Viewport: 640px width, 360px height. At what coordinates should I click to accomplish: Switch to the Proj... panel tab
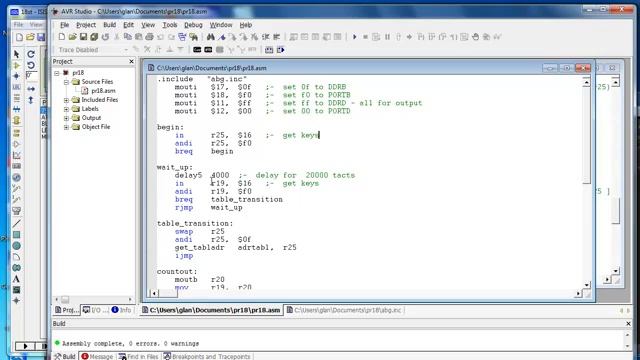click(x=67, y=310)
